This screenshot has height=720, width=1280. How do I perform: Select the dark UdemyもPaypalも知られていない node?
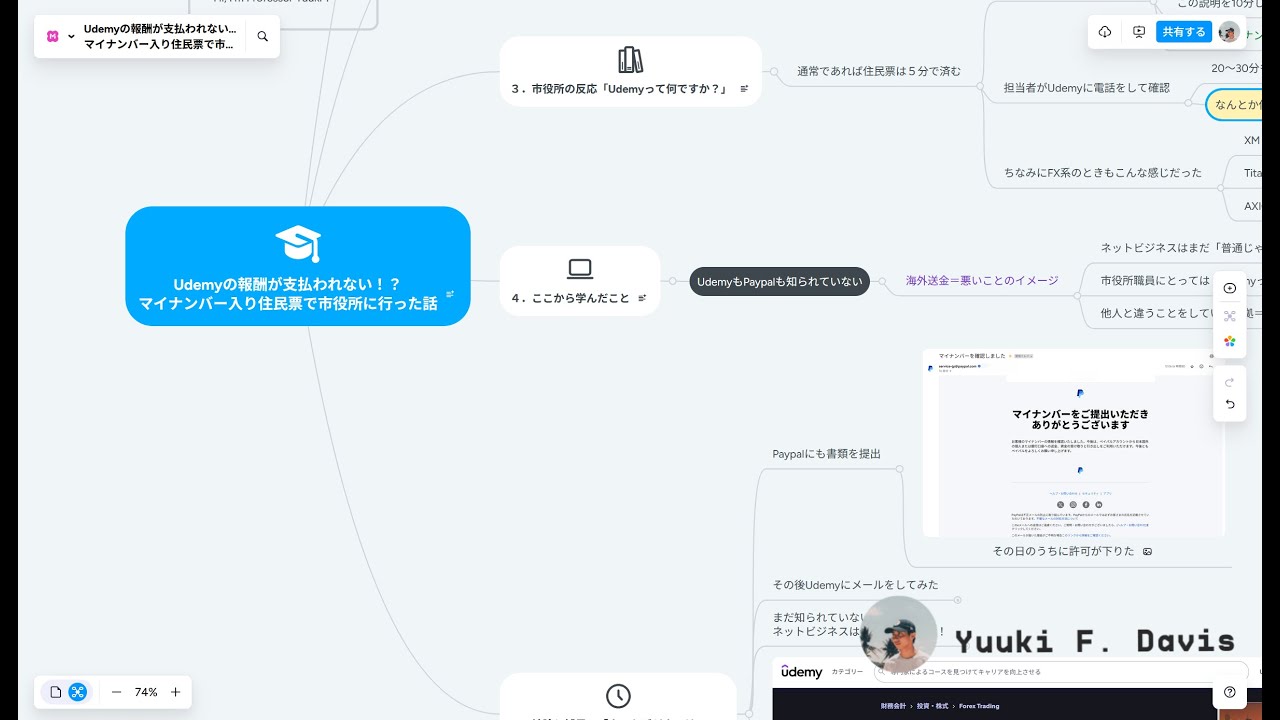(780, 281)
